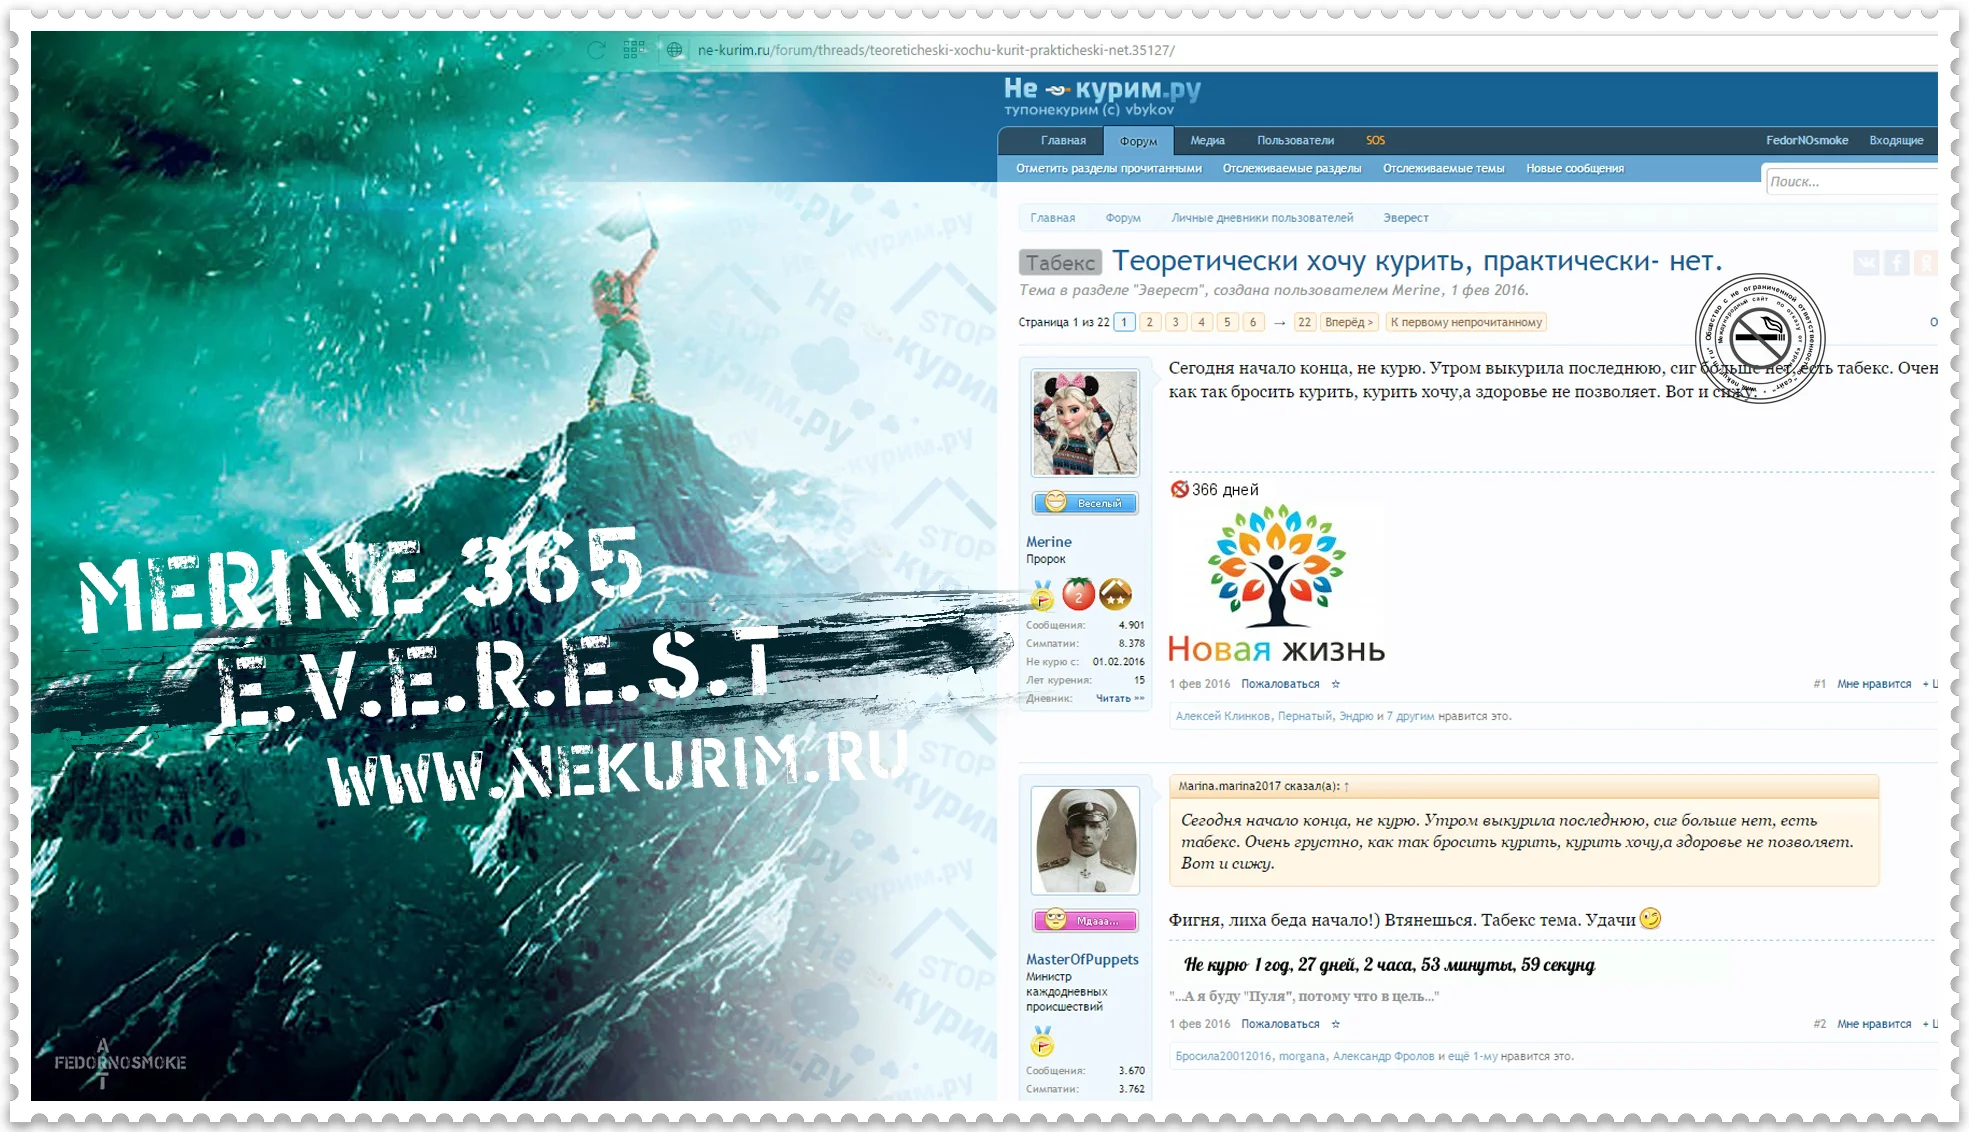Click the globe site info icon
1969x1132 pixels.
pyautogui.click(x=675, y=50)
